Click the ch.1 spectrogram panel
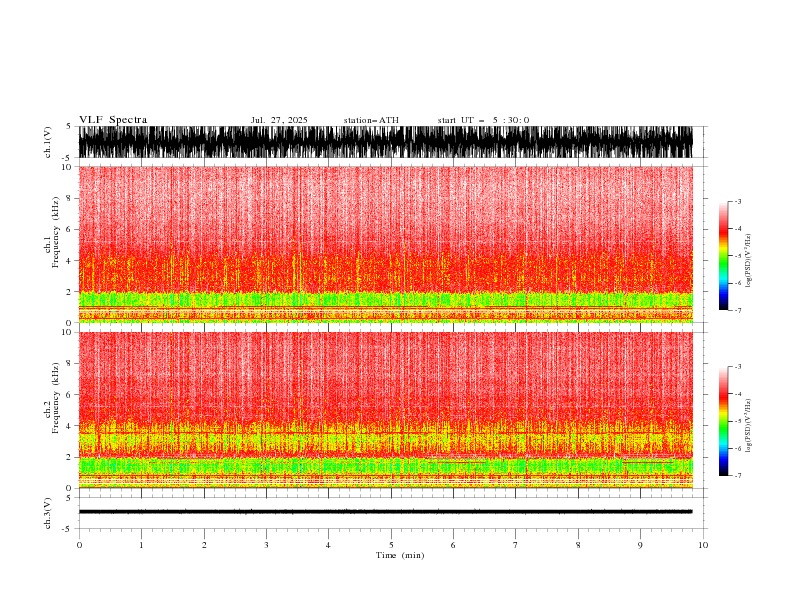 385,244
